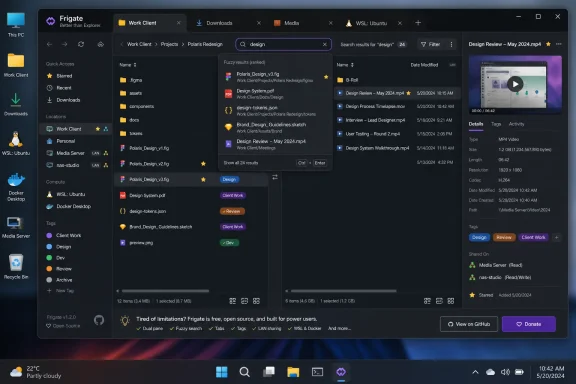Open Tags tab in preview panel

pyautogui.click(x=496, y=124)
